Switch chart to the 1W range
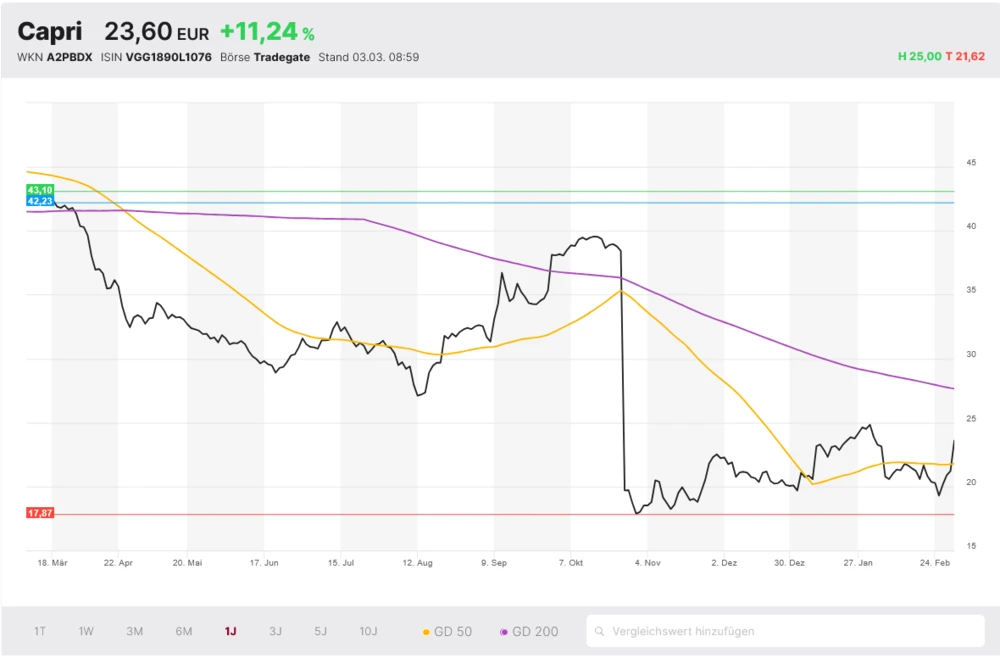 point(86,631)
